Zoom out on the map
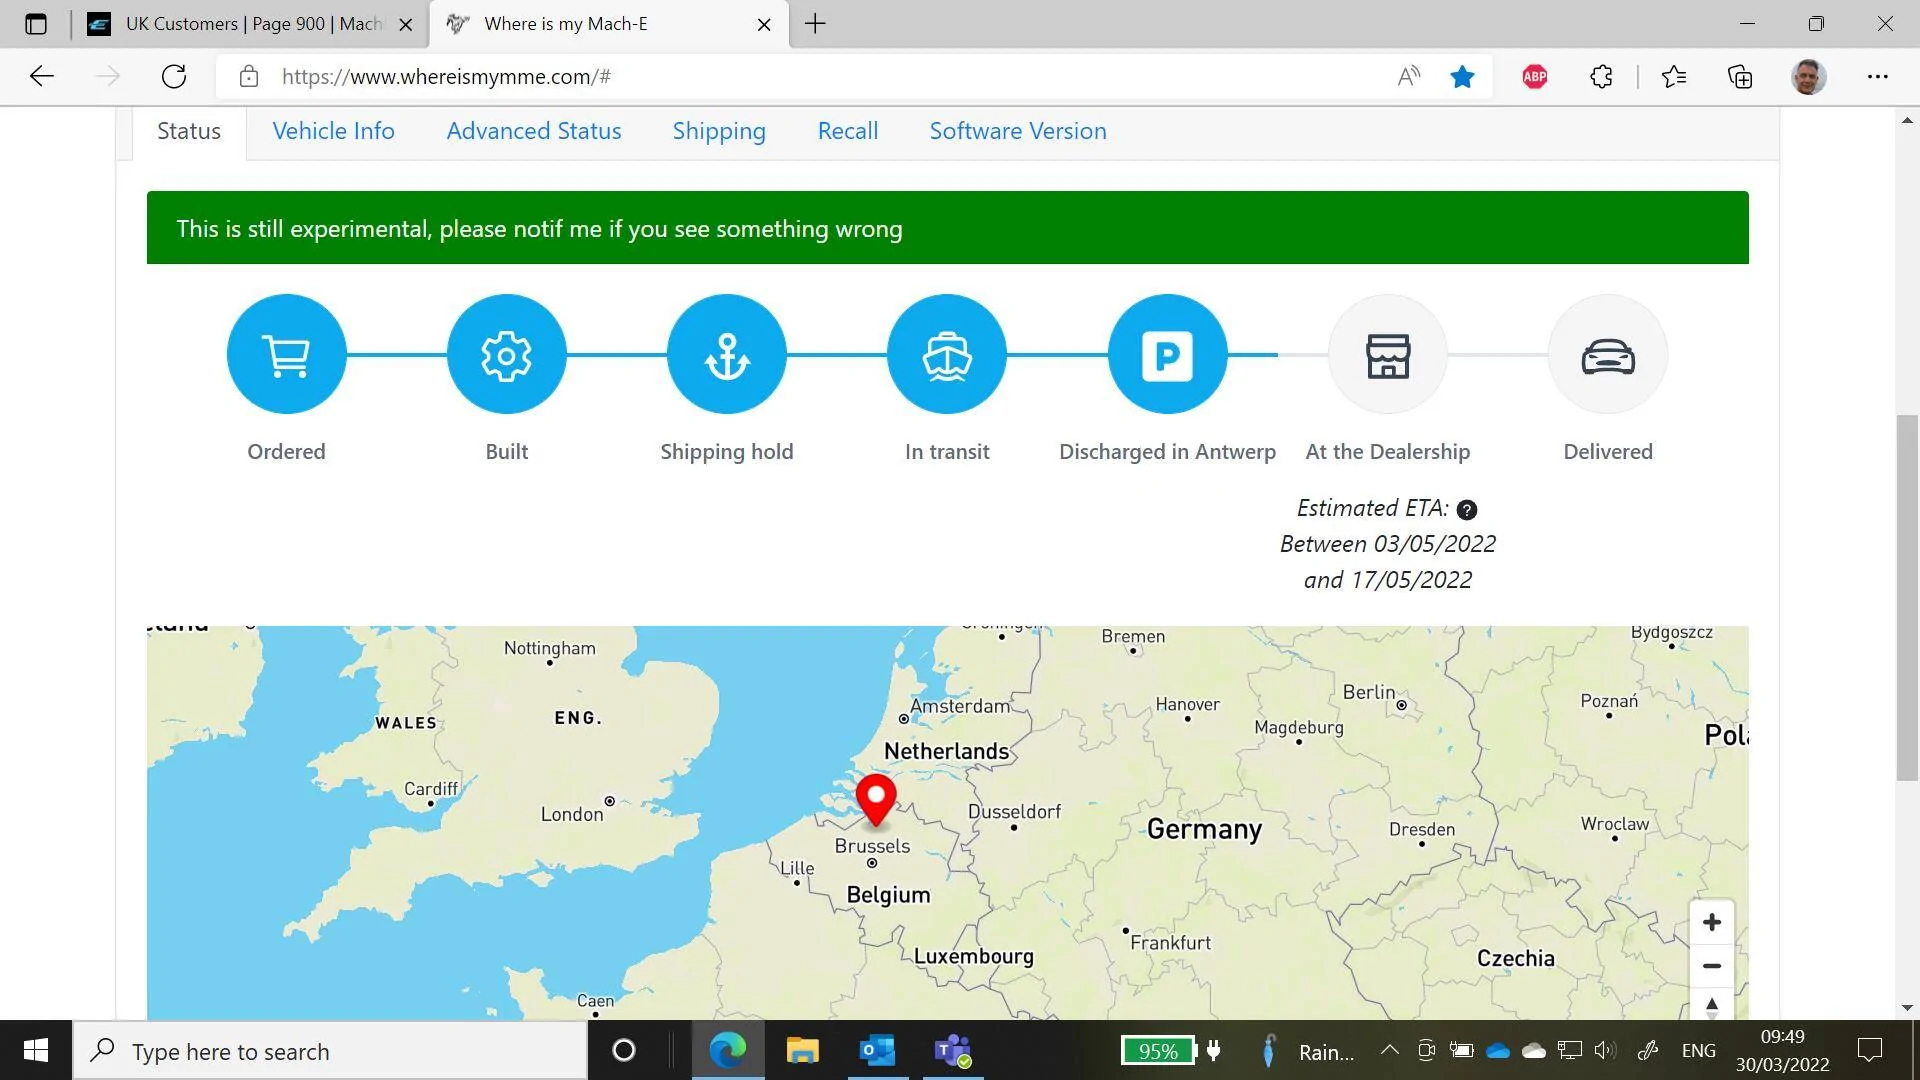 coord(1712,966)
